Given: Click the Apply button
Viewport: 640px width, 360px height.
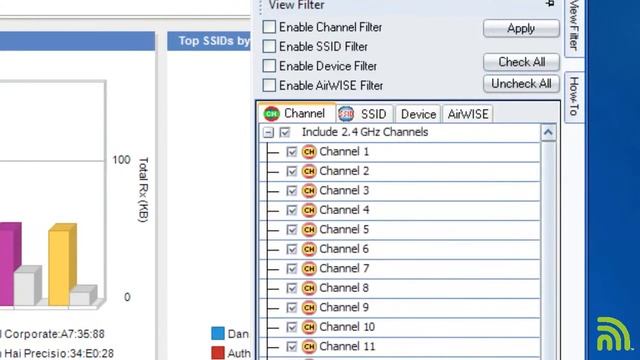Looking at the screenshot, I should (x=521, y=28).
